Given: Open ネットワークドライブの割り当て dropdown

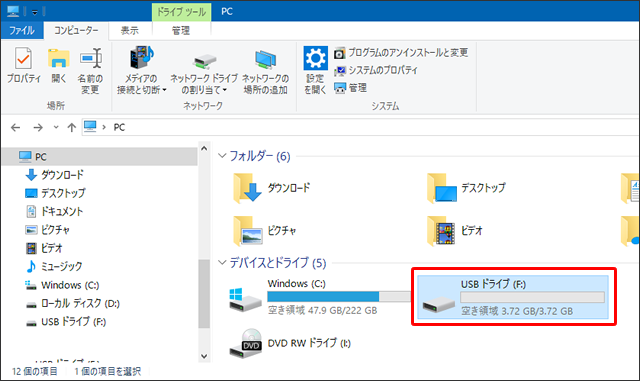Looking at the screenshot, I should click(x=204, y=72).
